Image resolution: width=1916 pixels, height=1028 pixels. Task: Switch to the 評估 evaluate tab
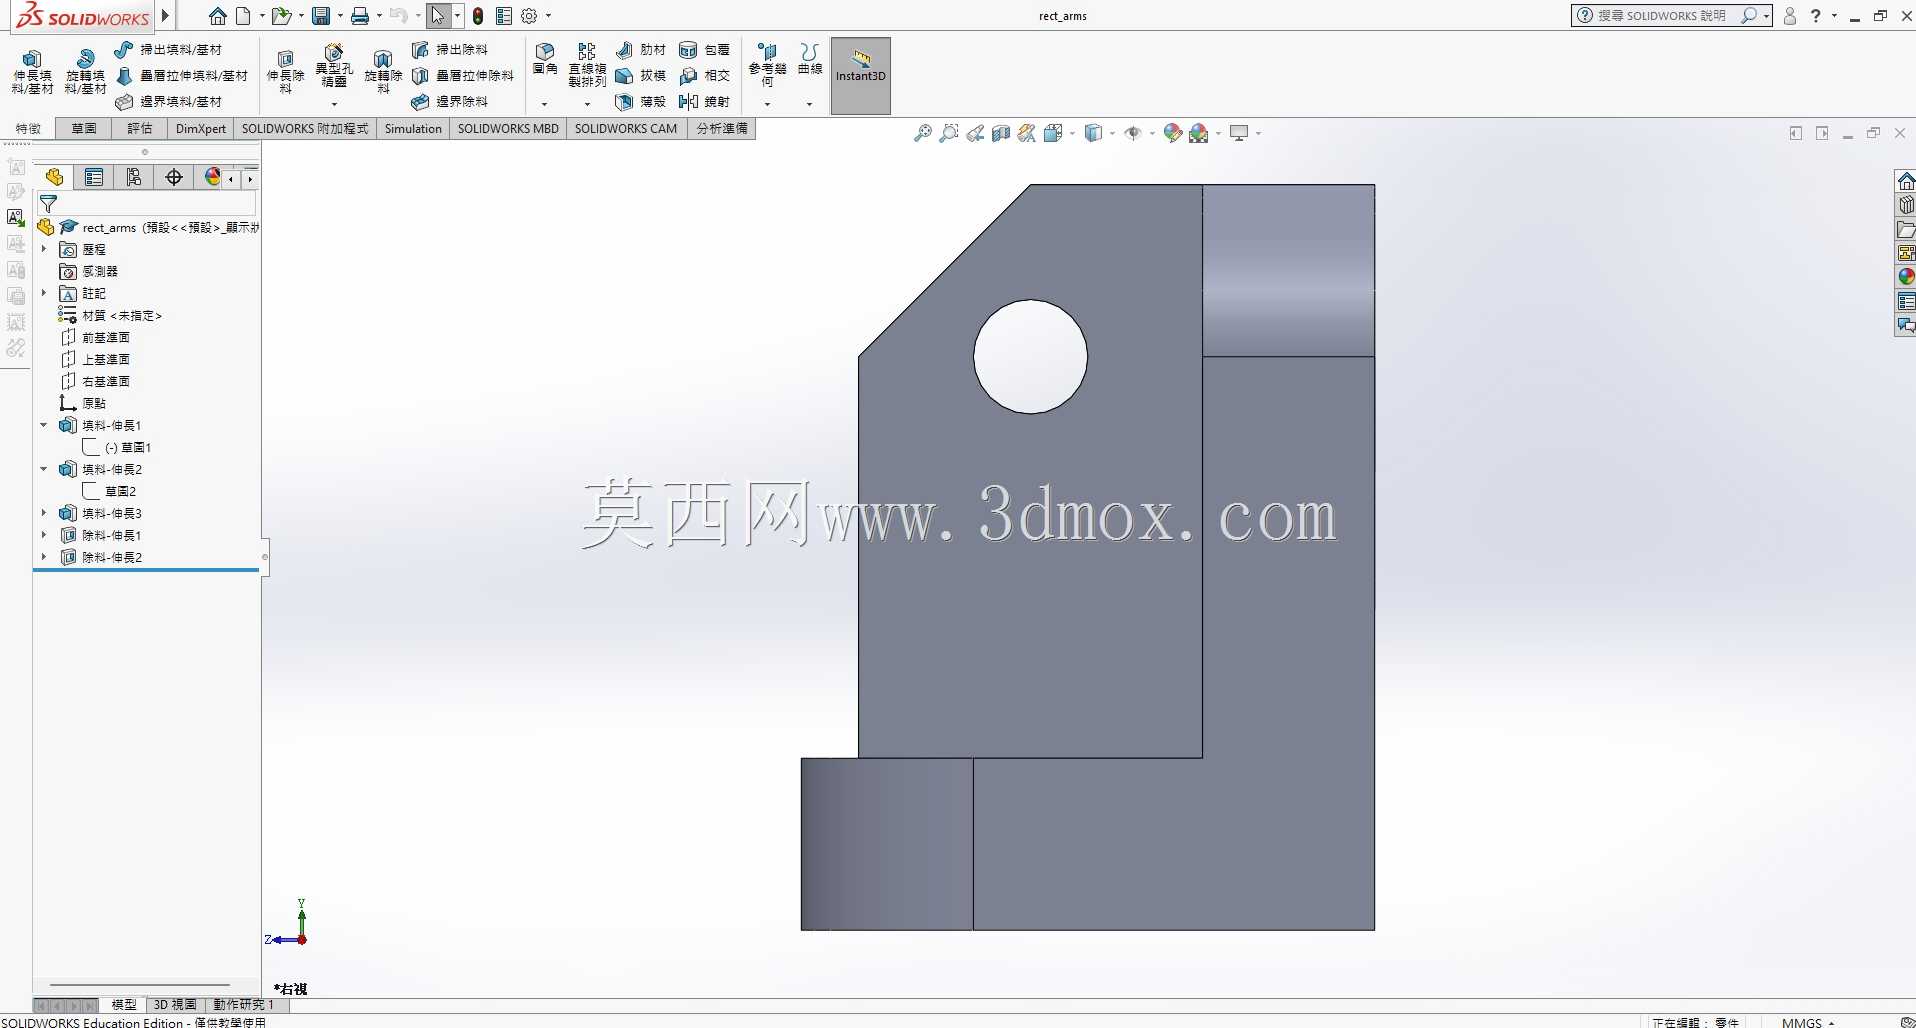(x=140, y=128)
